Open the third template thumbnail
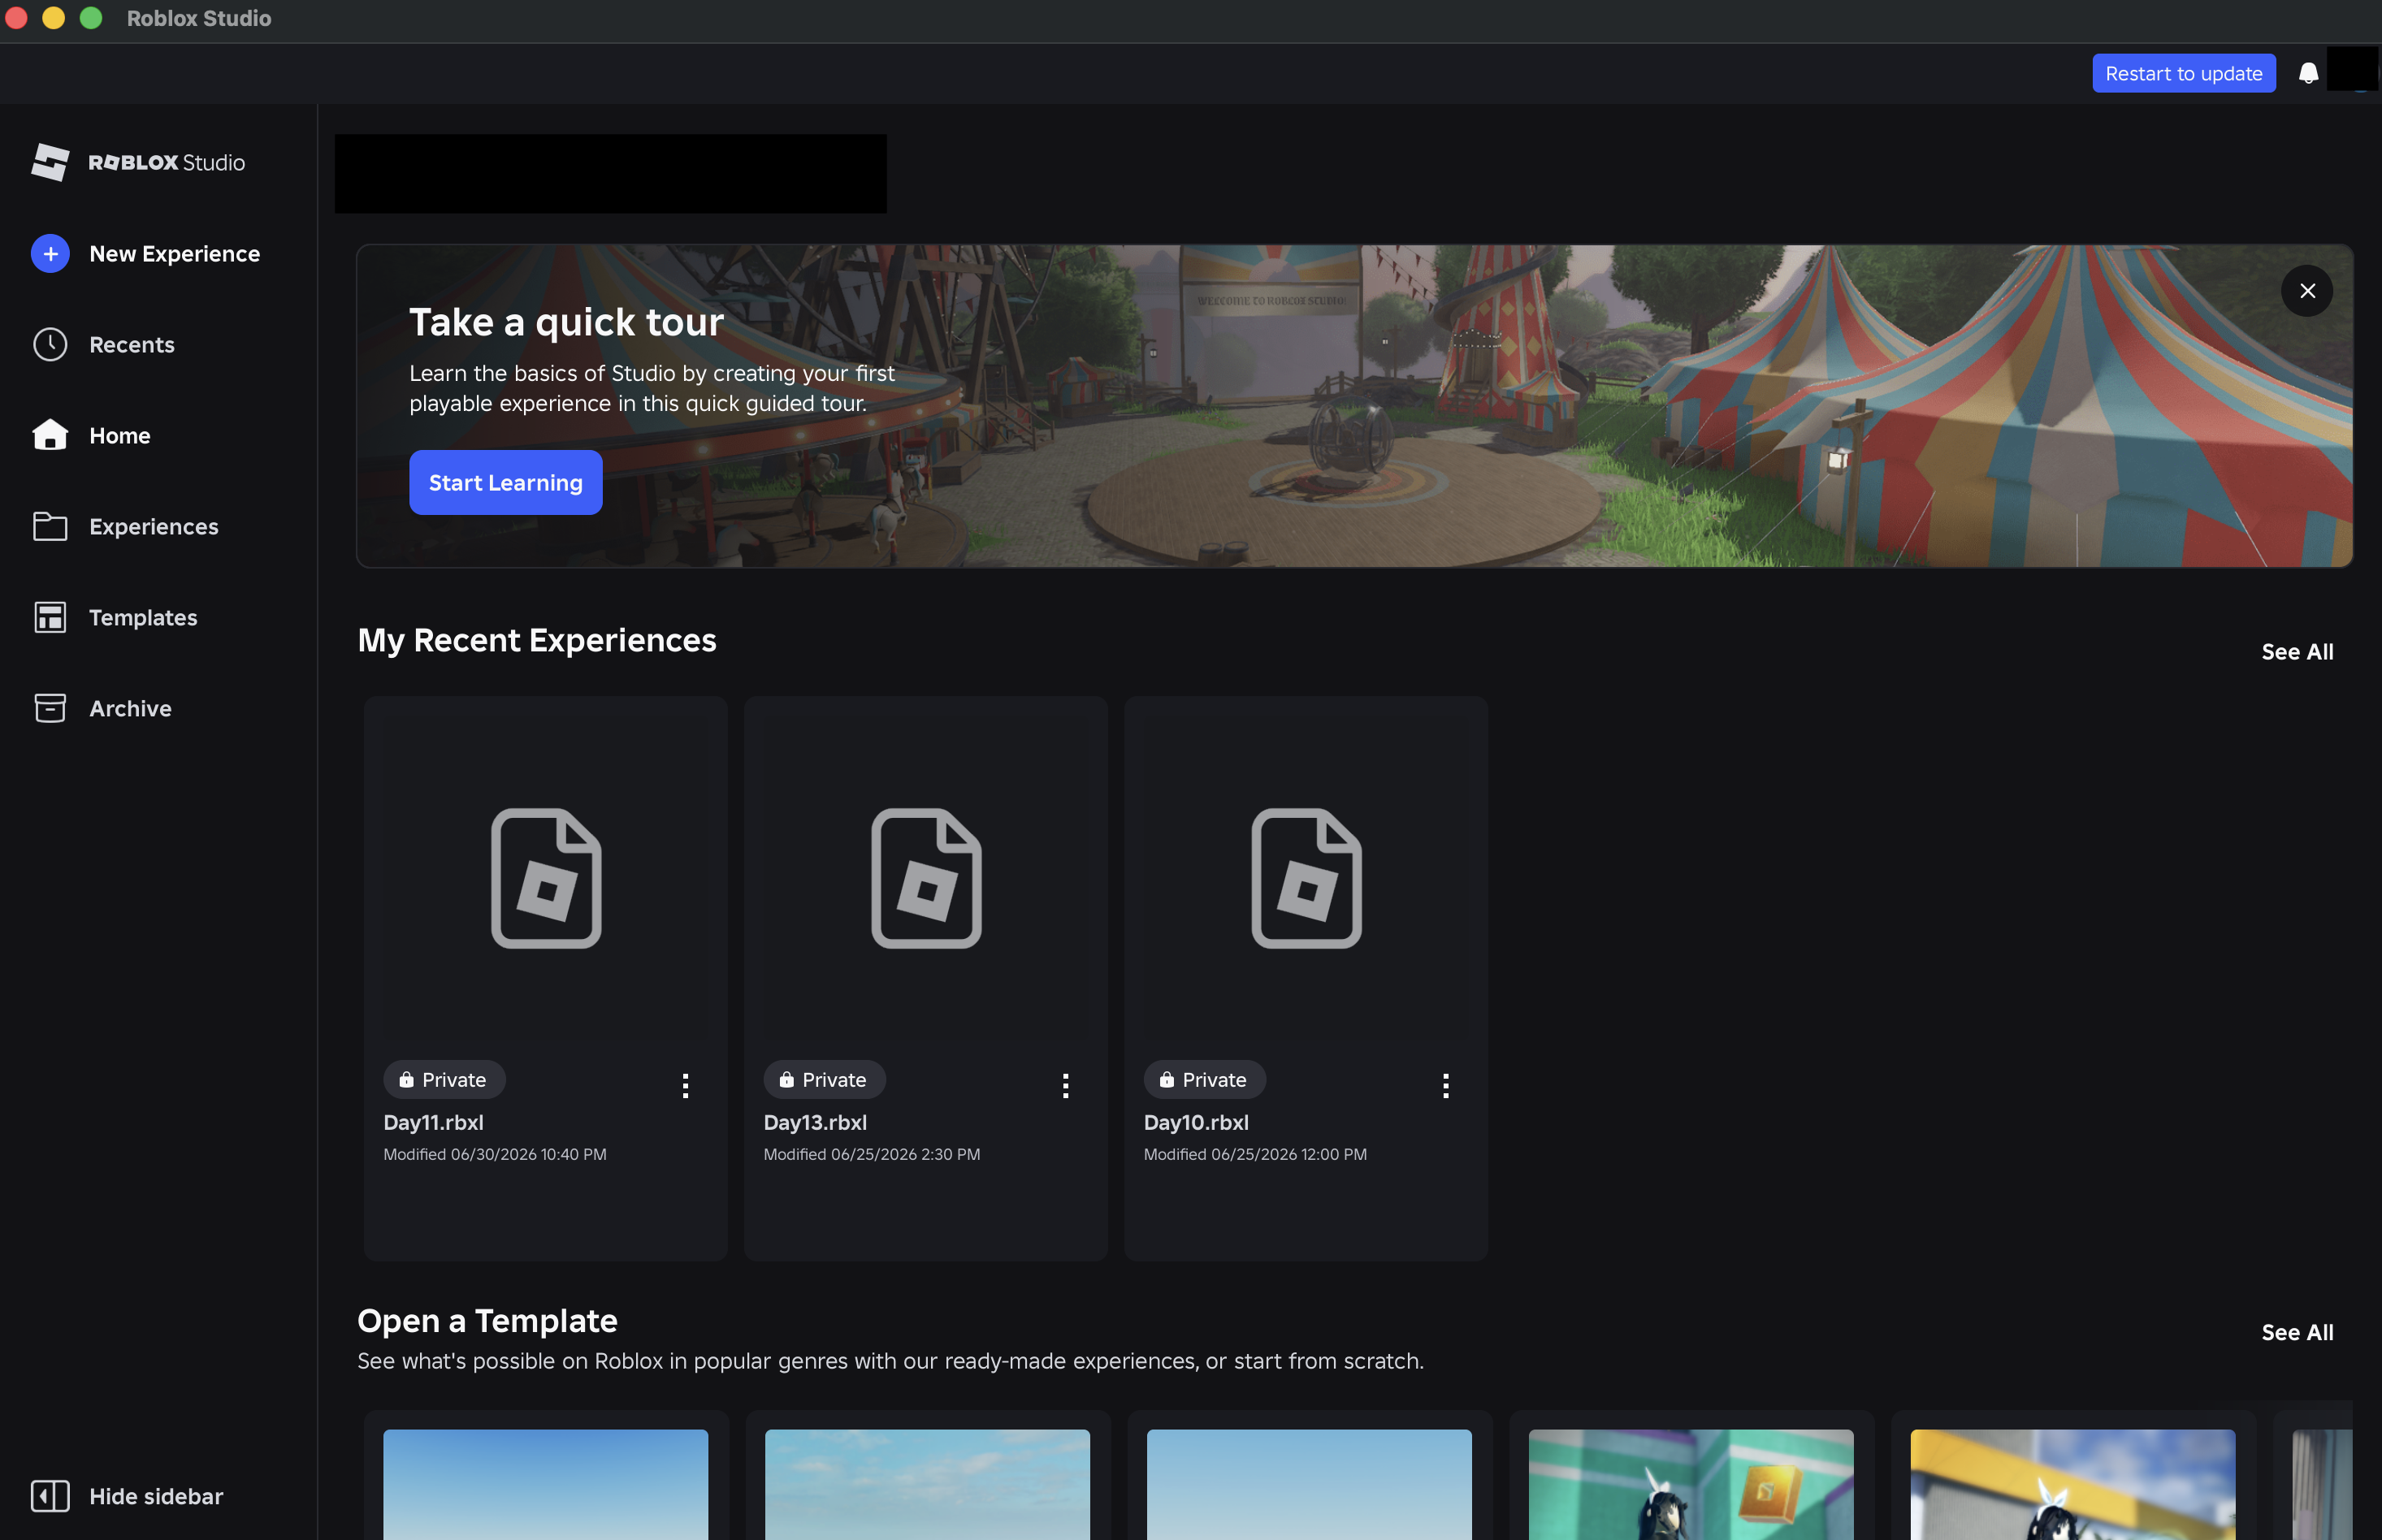The image size is (2382, 1540). [x=1309, y=1484]
